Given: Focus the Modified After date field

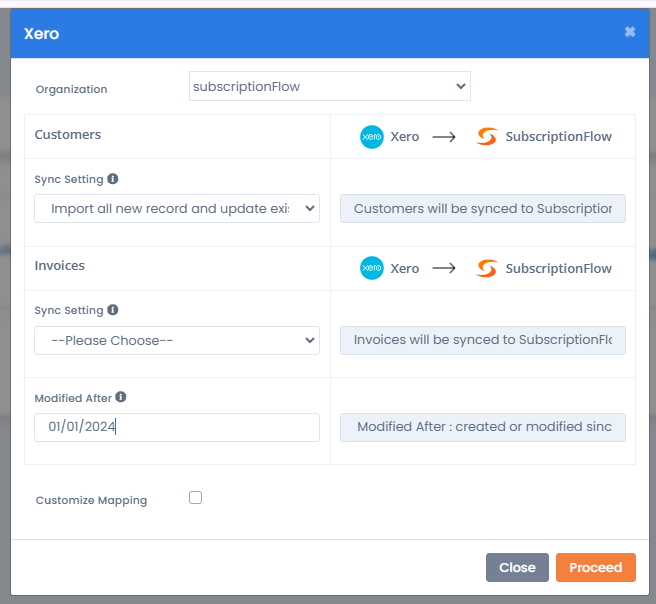Looking at the screenshot, I should (177, 427).
